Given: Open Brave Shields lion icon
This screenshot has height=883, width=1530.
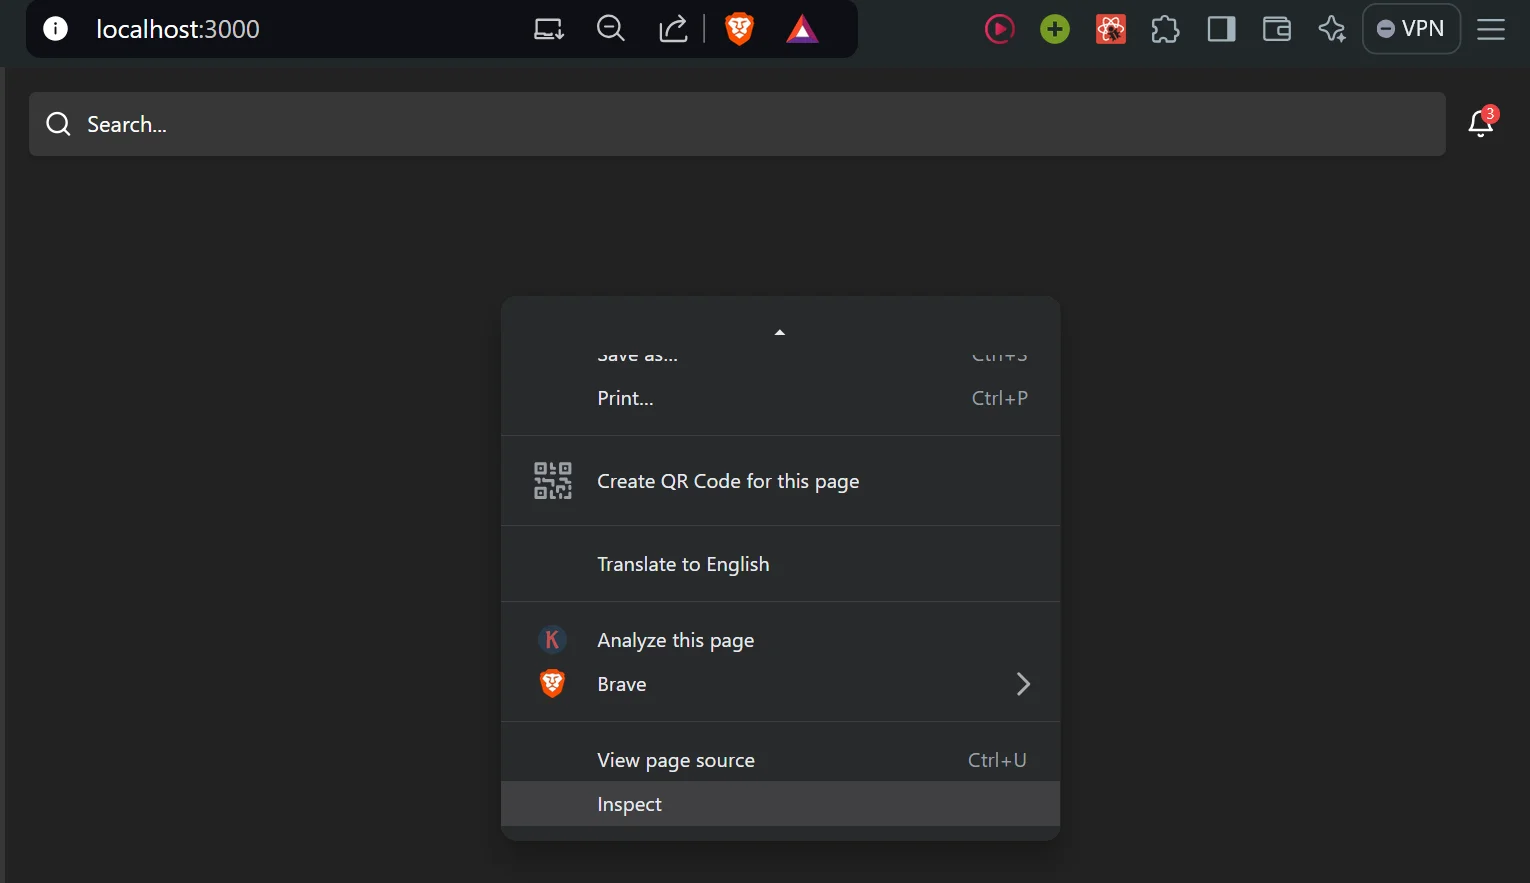Looking at the screenshot, I should (739, 29).
